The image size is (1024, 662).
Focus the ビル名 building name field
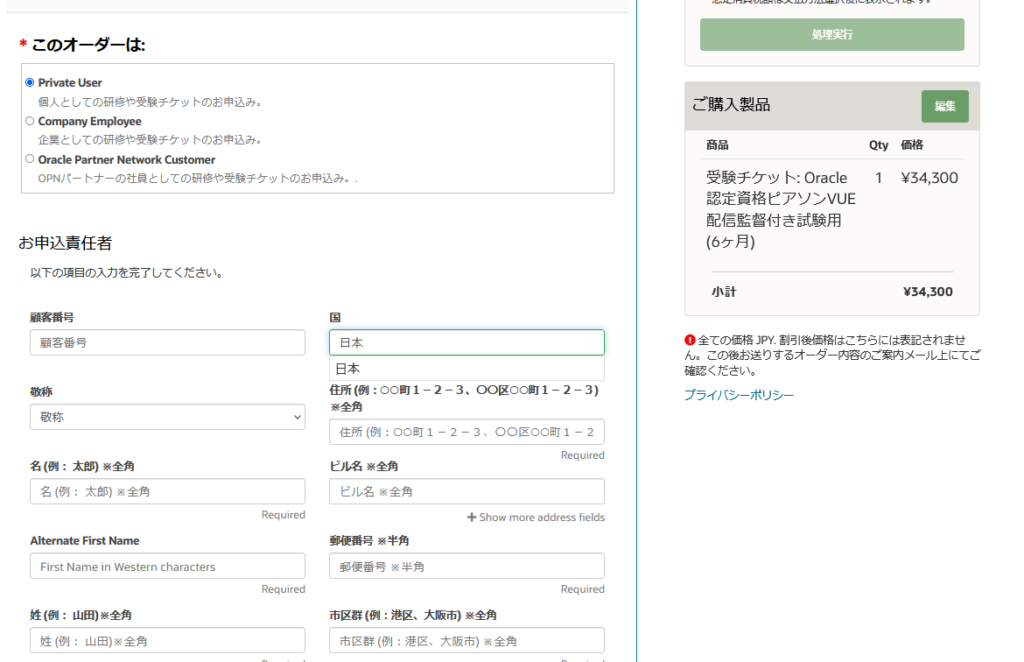coord(466,492)
